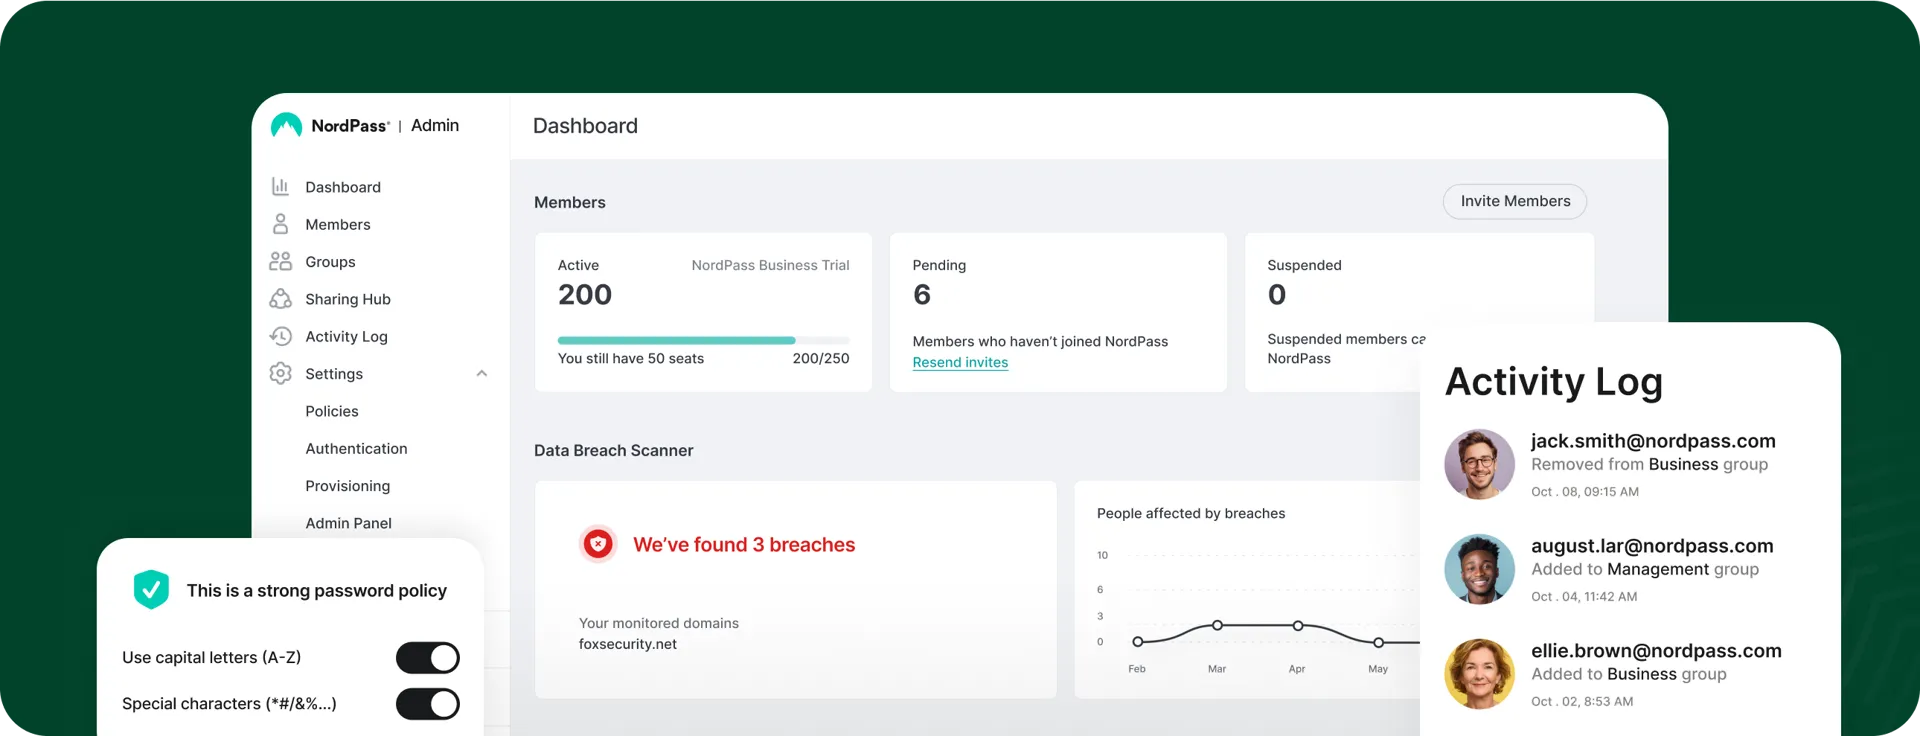Click 200/250 seats value

pyautogui.click(x=821, y=358)
